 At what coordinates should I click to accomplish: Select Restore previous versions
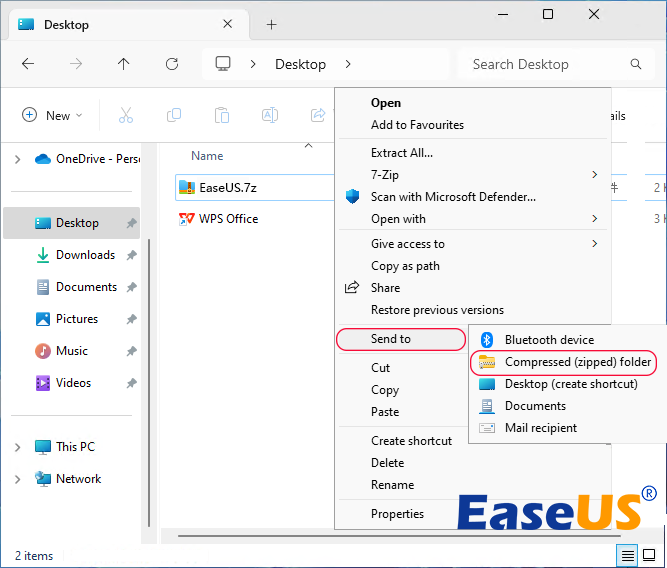pos(437,310)
